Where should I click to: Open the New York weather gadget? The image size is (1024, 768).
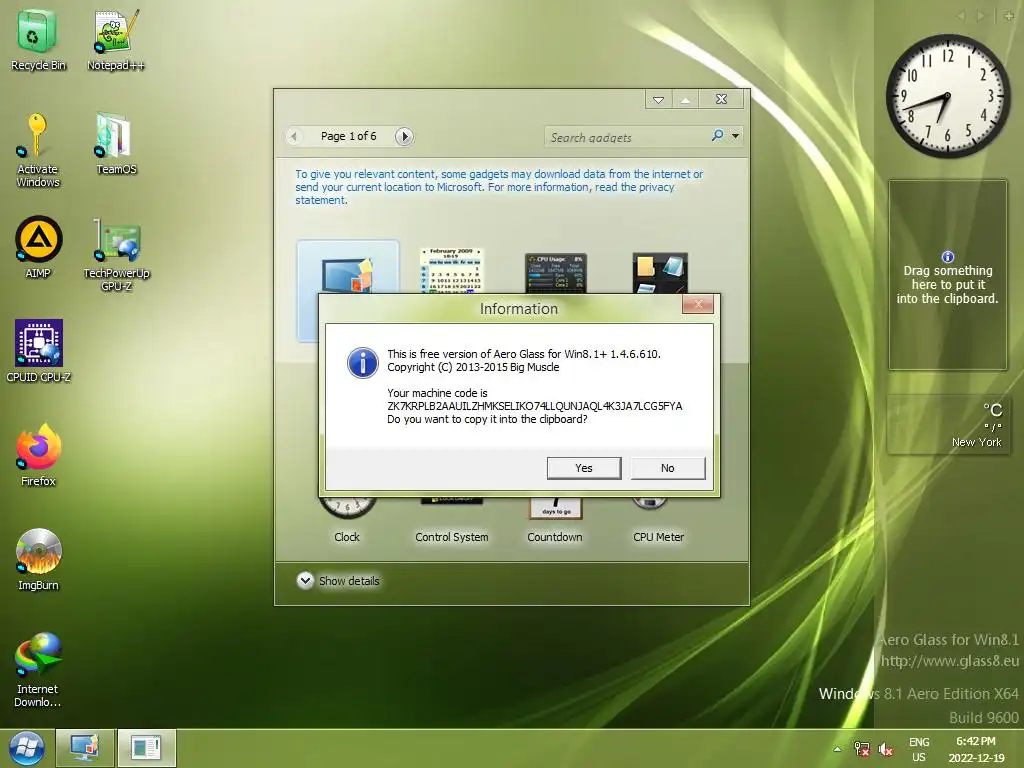coord(948,424)
